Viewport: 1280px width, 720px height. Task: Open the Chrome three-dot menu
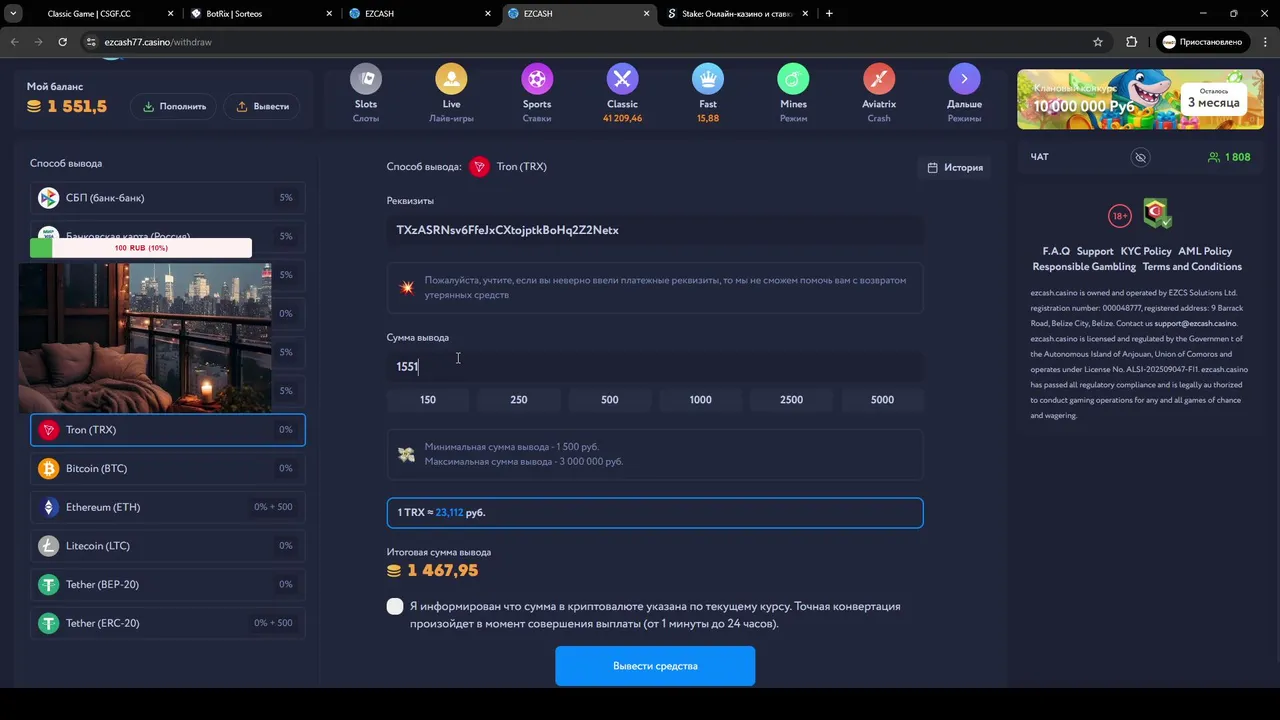[x=1264, y=42]
